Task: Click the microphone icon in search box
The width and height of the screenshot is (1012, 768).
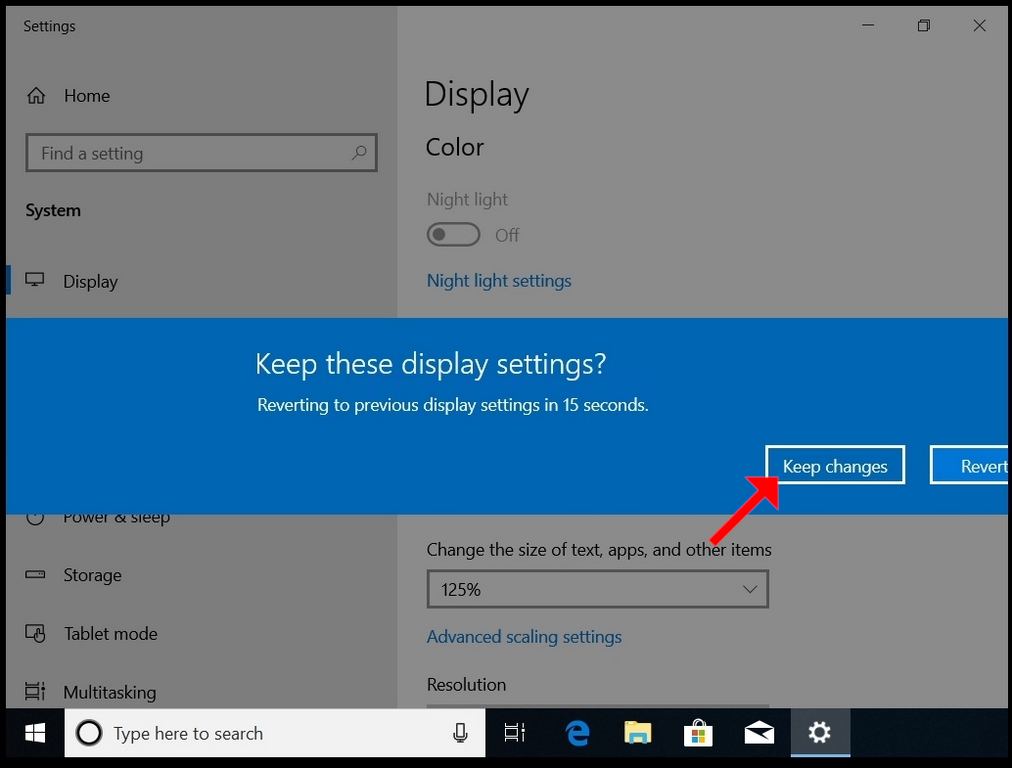Action: 460,733
